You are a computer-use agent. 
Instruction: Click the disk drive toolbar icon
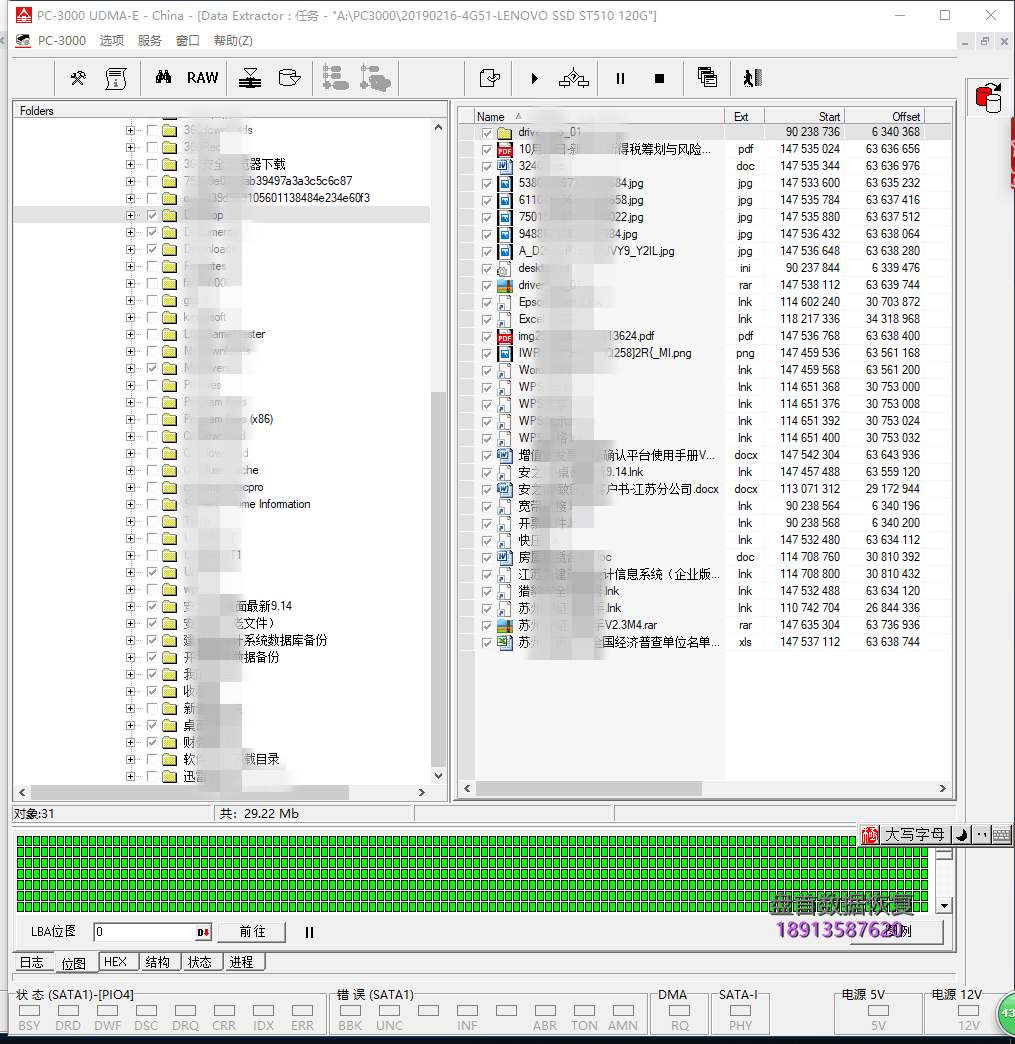click(x=289, y=78)
